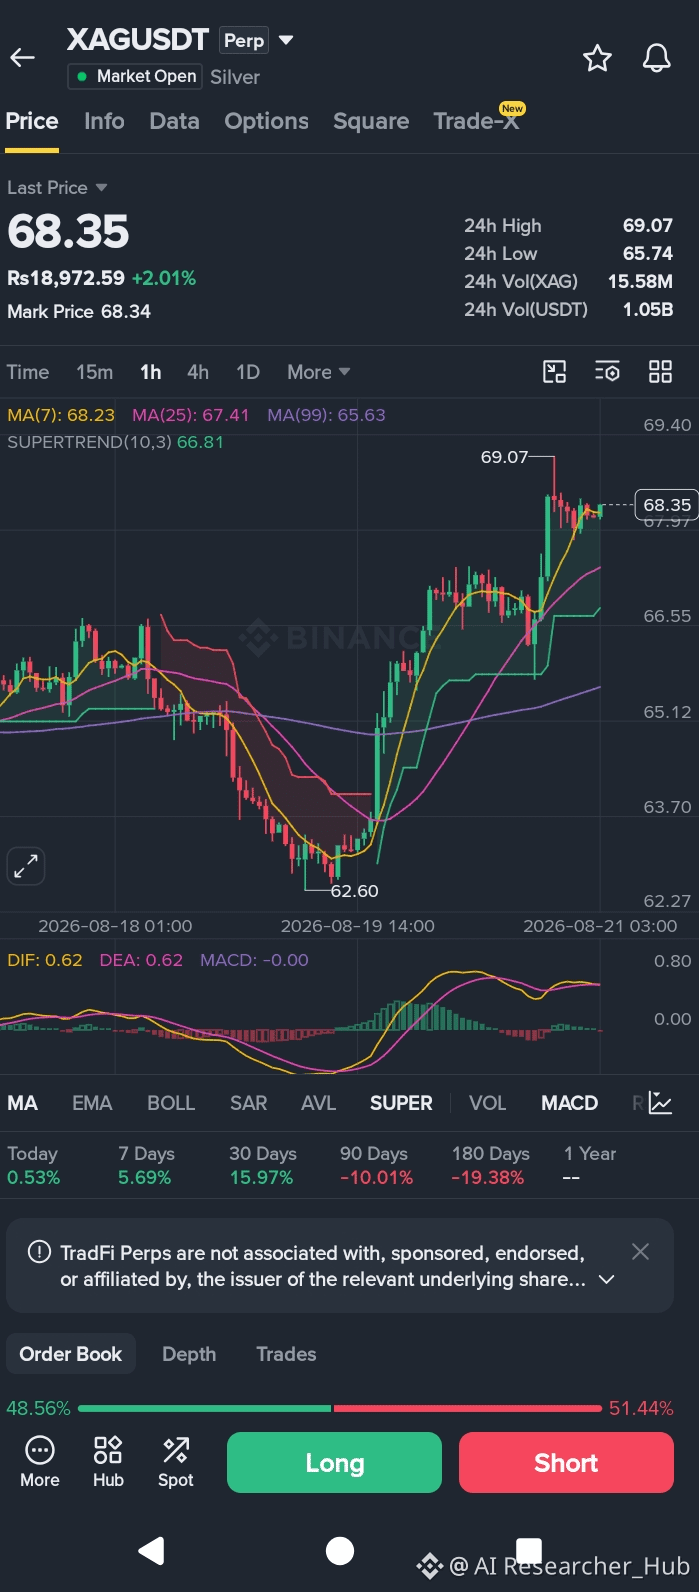Screen dimensions: 699x1592
Task: Tap Android recent apps button
Action: click(529, 1550)
